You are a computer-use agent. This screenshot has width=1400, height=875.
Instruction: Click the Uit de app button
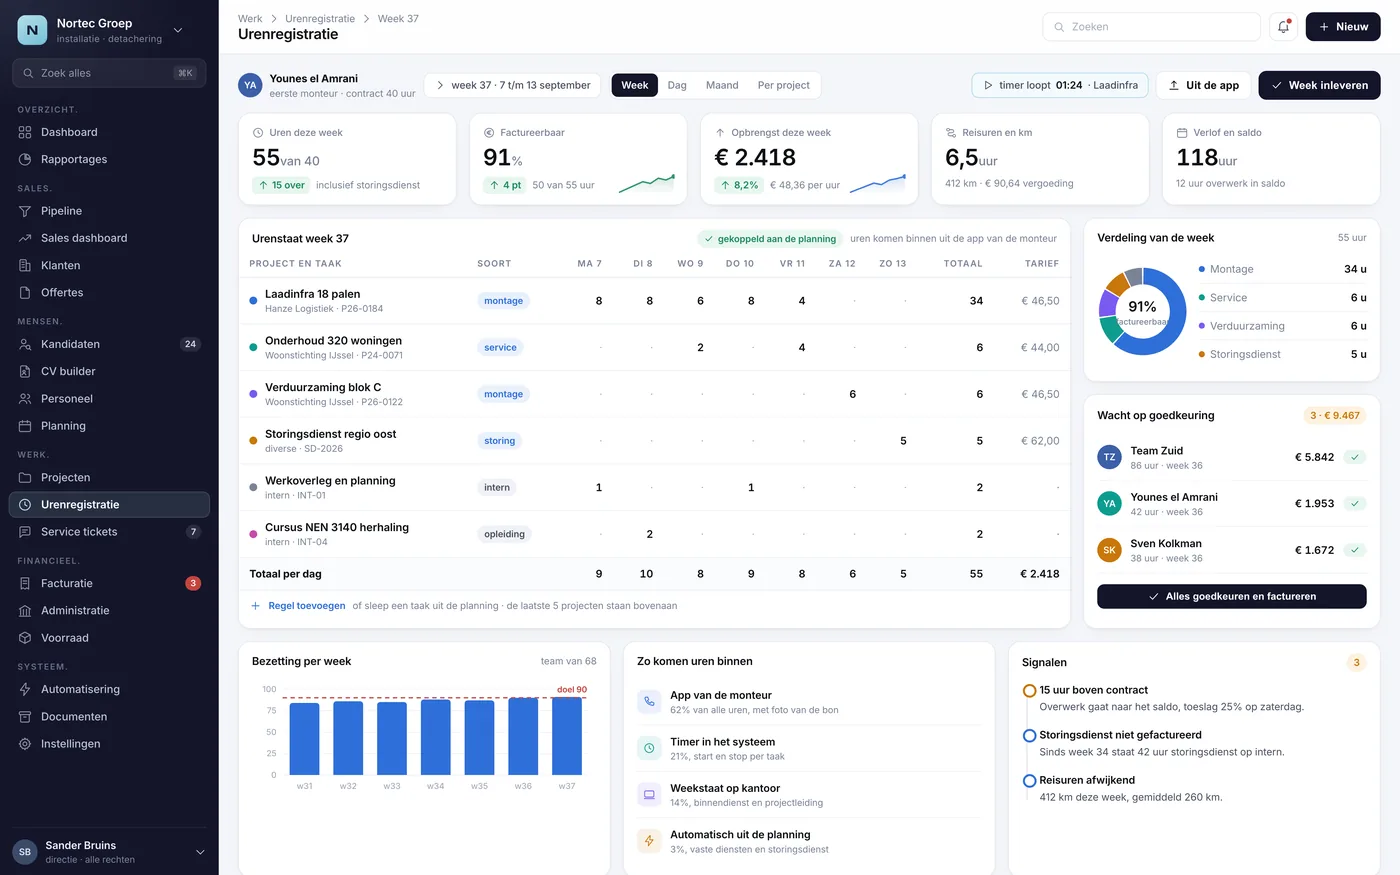(1203, 85)
